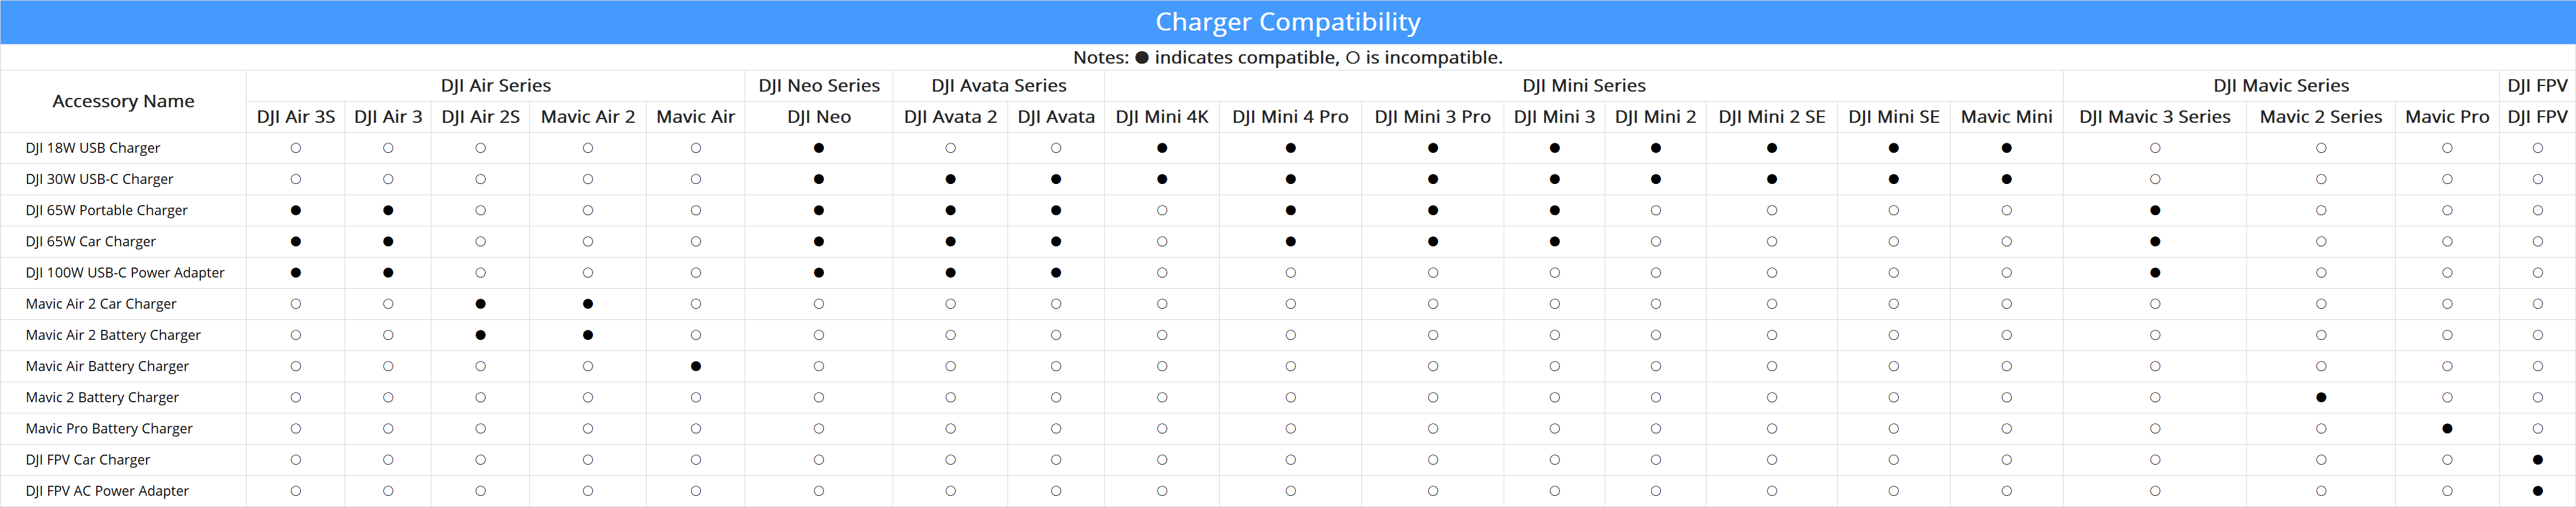2576x507 pixels.
Task: Click empty circle for DJI 65W Car Charger and DJI Mini 4K
Action: click(x=1162, y=241)
